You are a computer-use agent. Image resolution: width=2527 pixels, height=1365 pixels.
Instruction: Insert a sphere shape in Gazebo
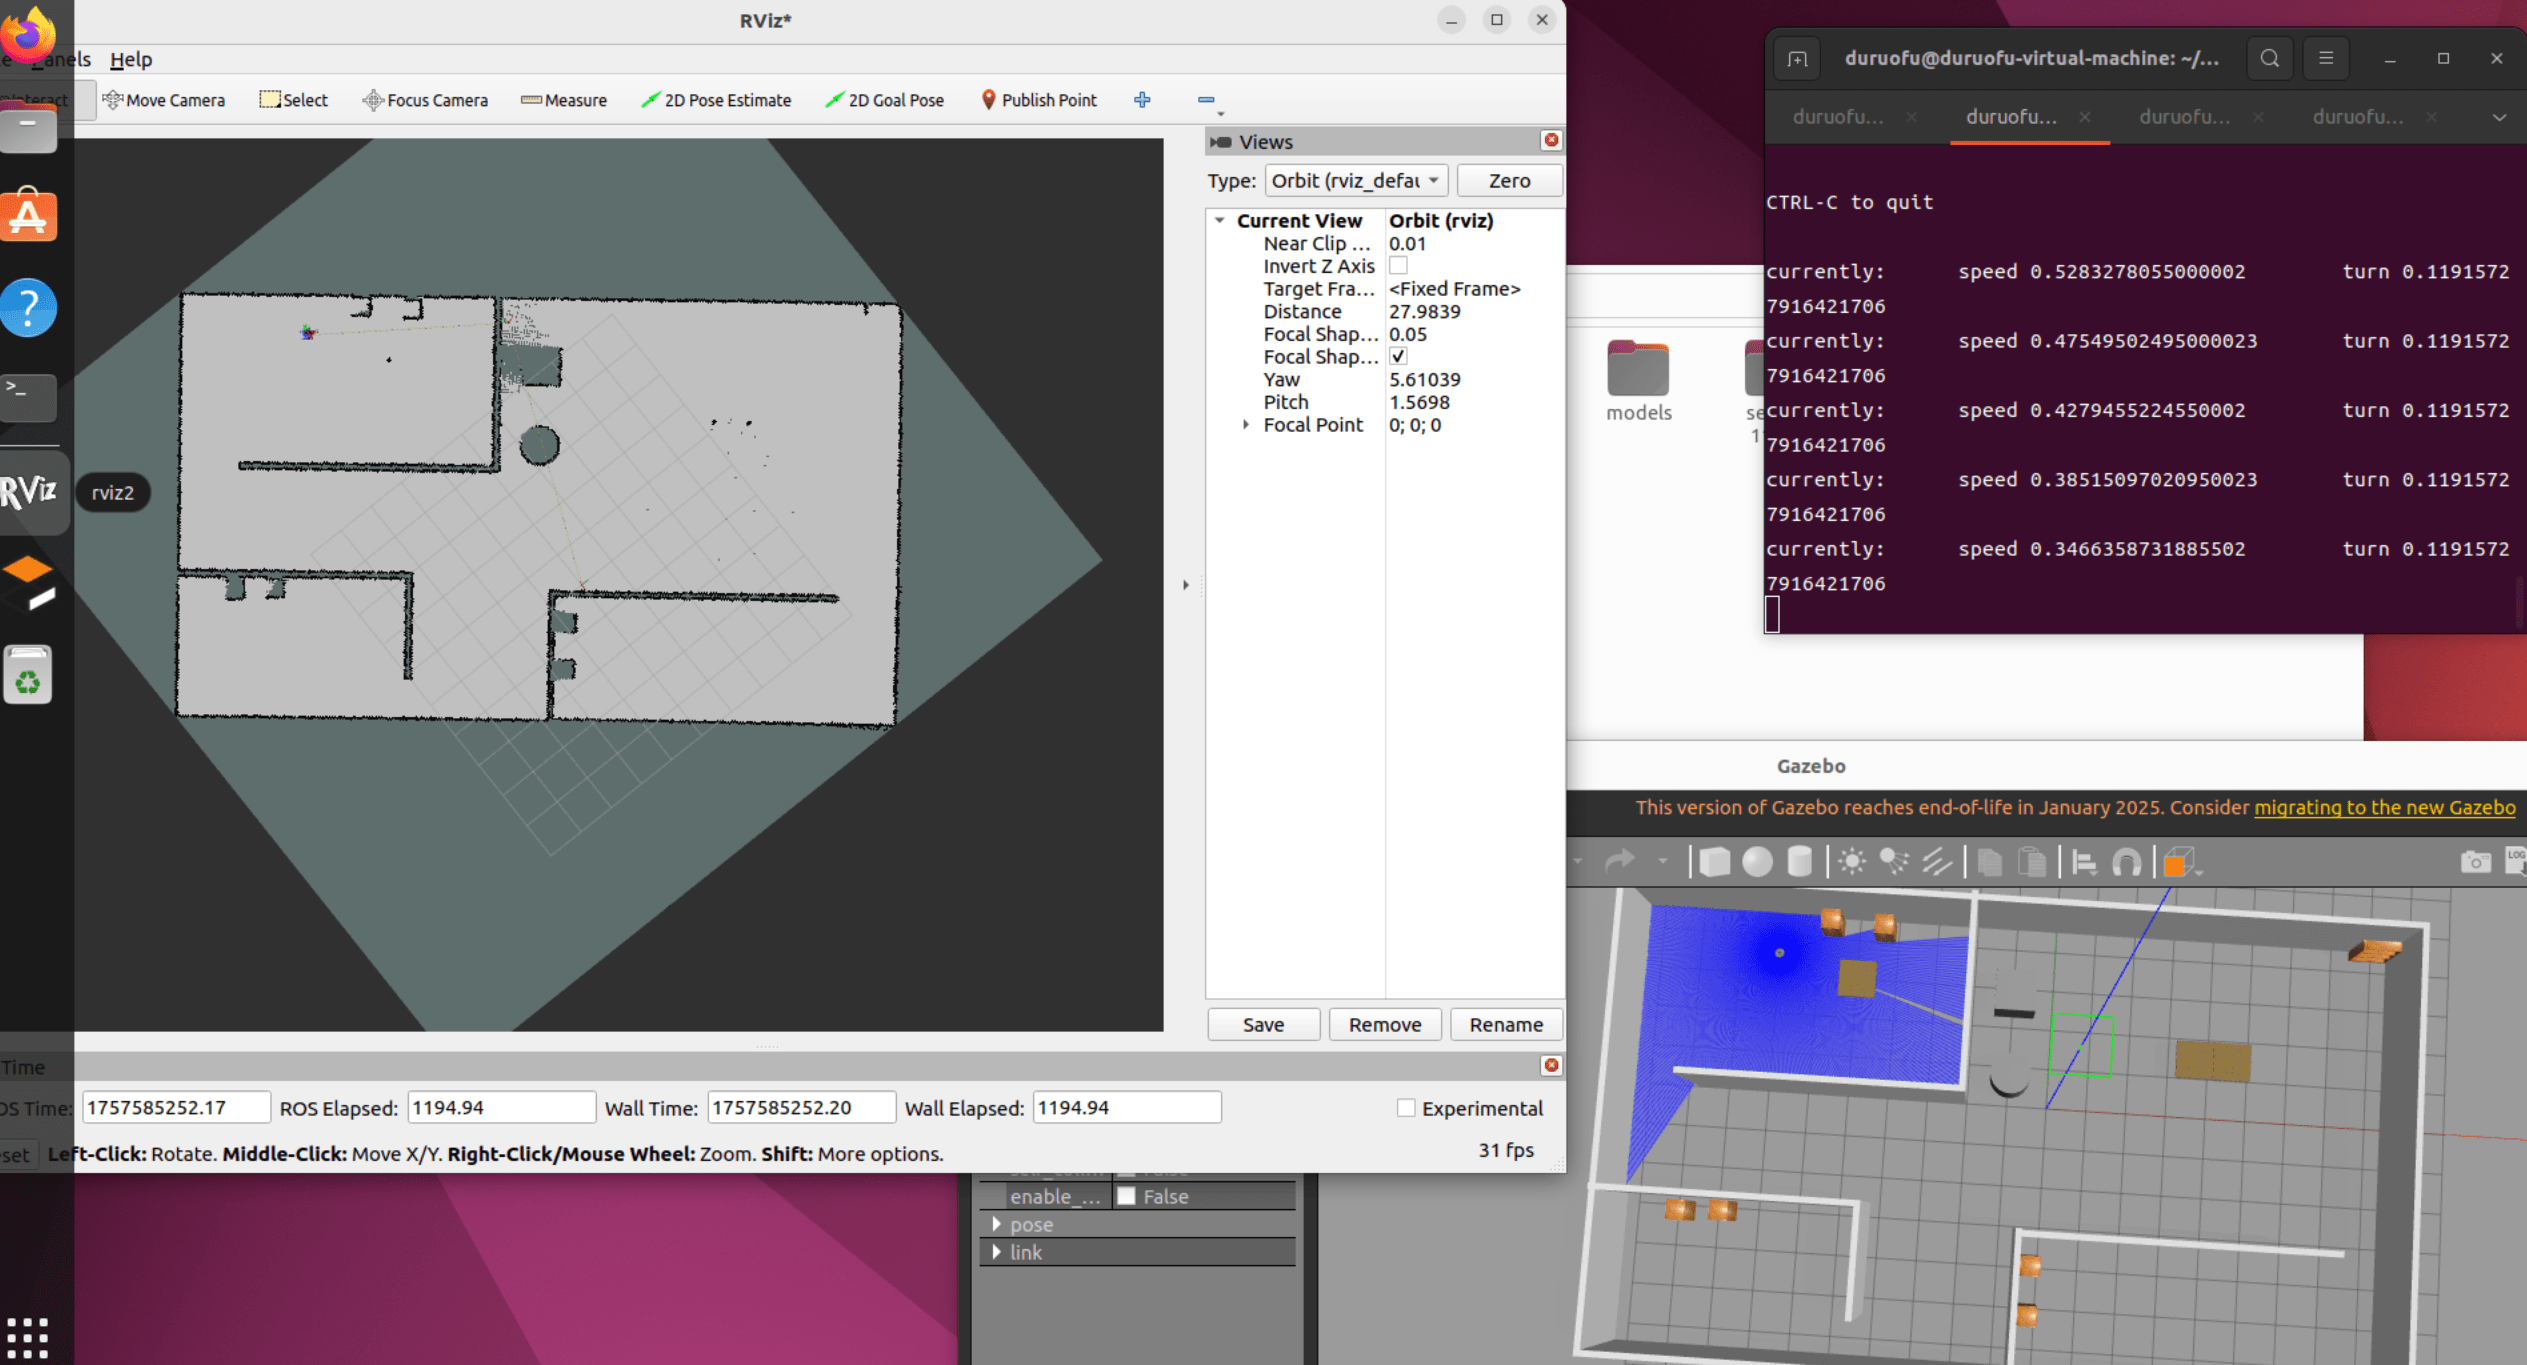1756,862
